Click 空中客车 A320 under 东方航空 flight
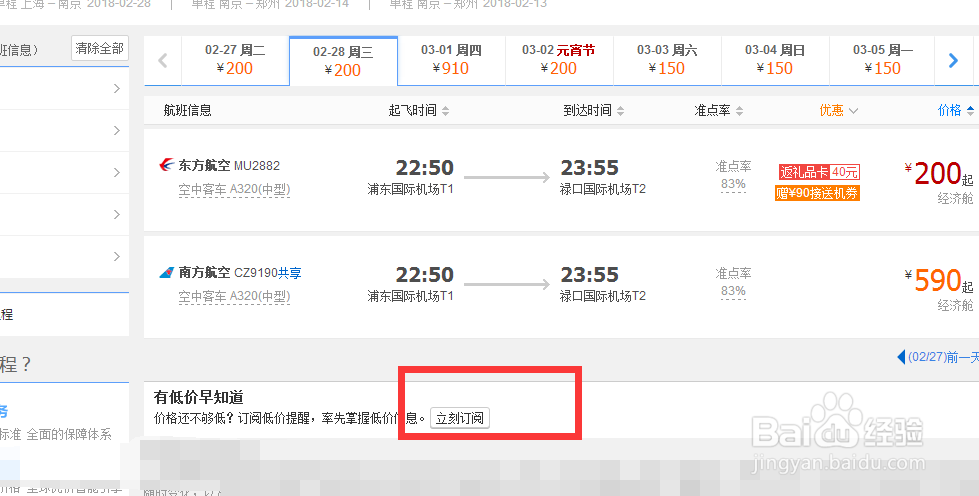 point(234,189)
